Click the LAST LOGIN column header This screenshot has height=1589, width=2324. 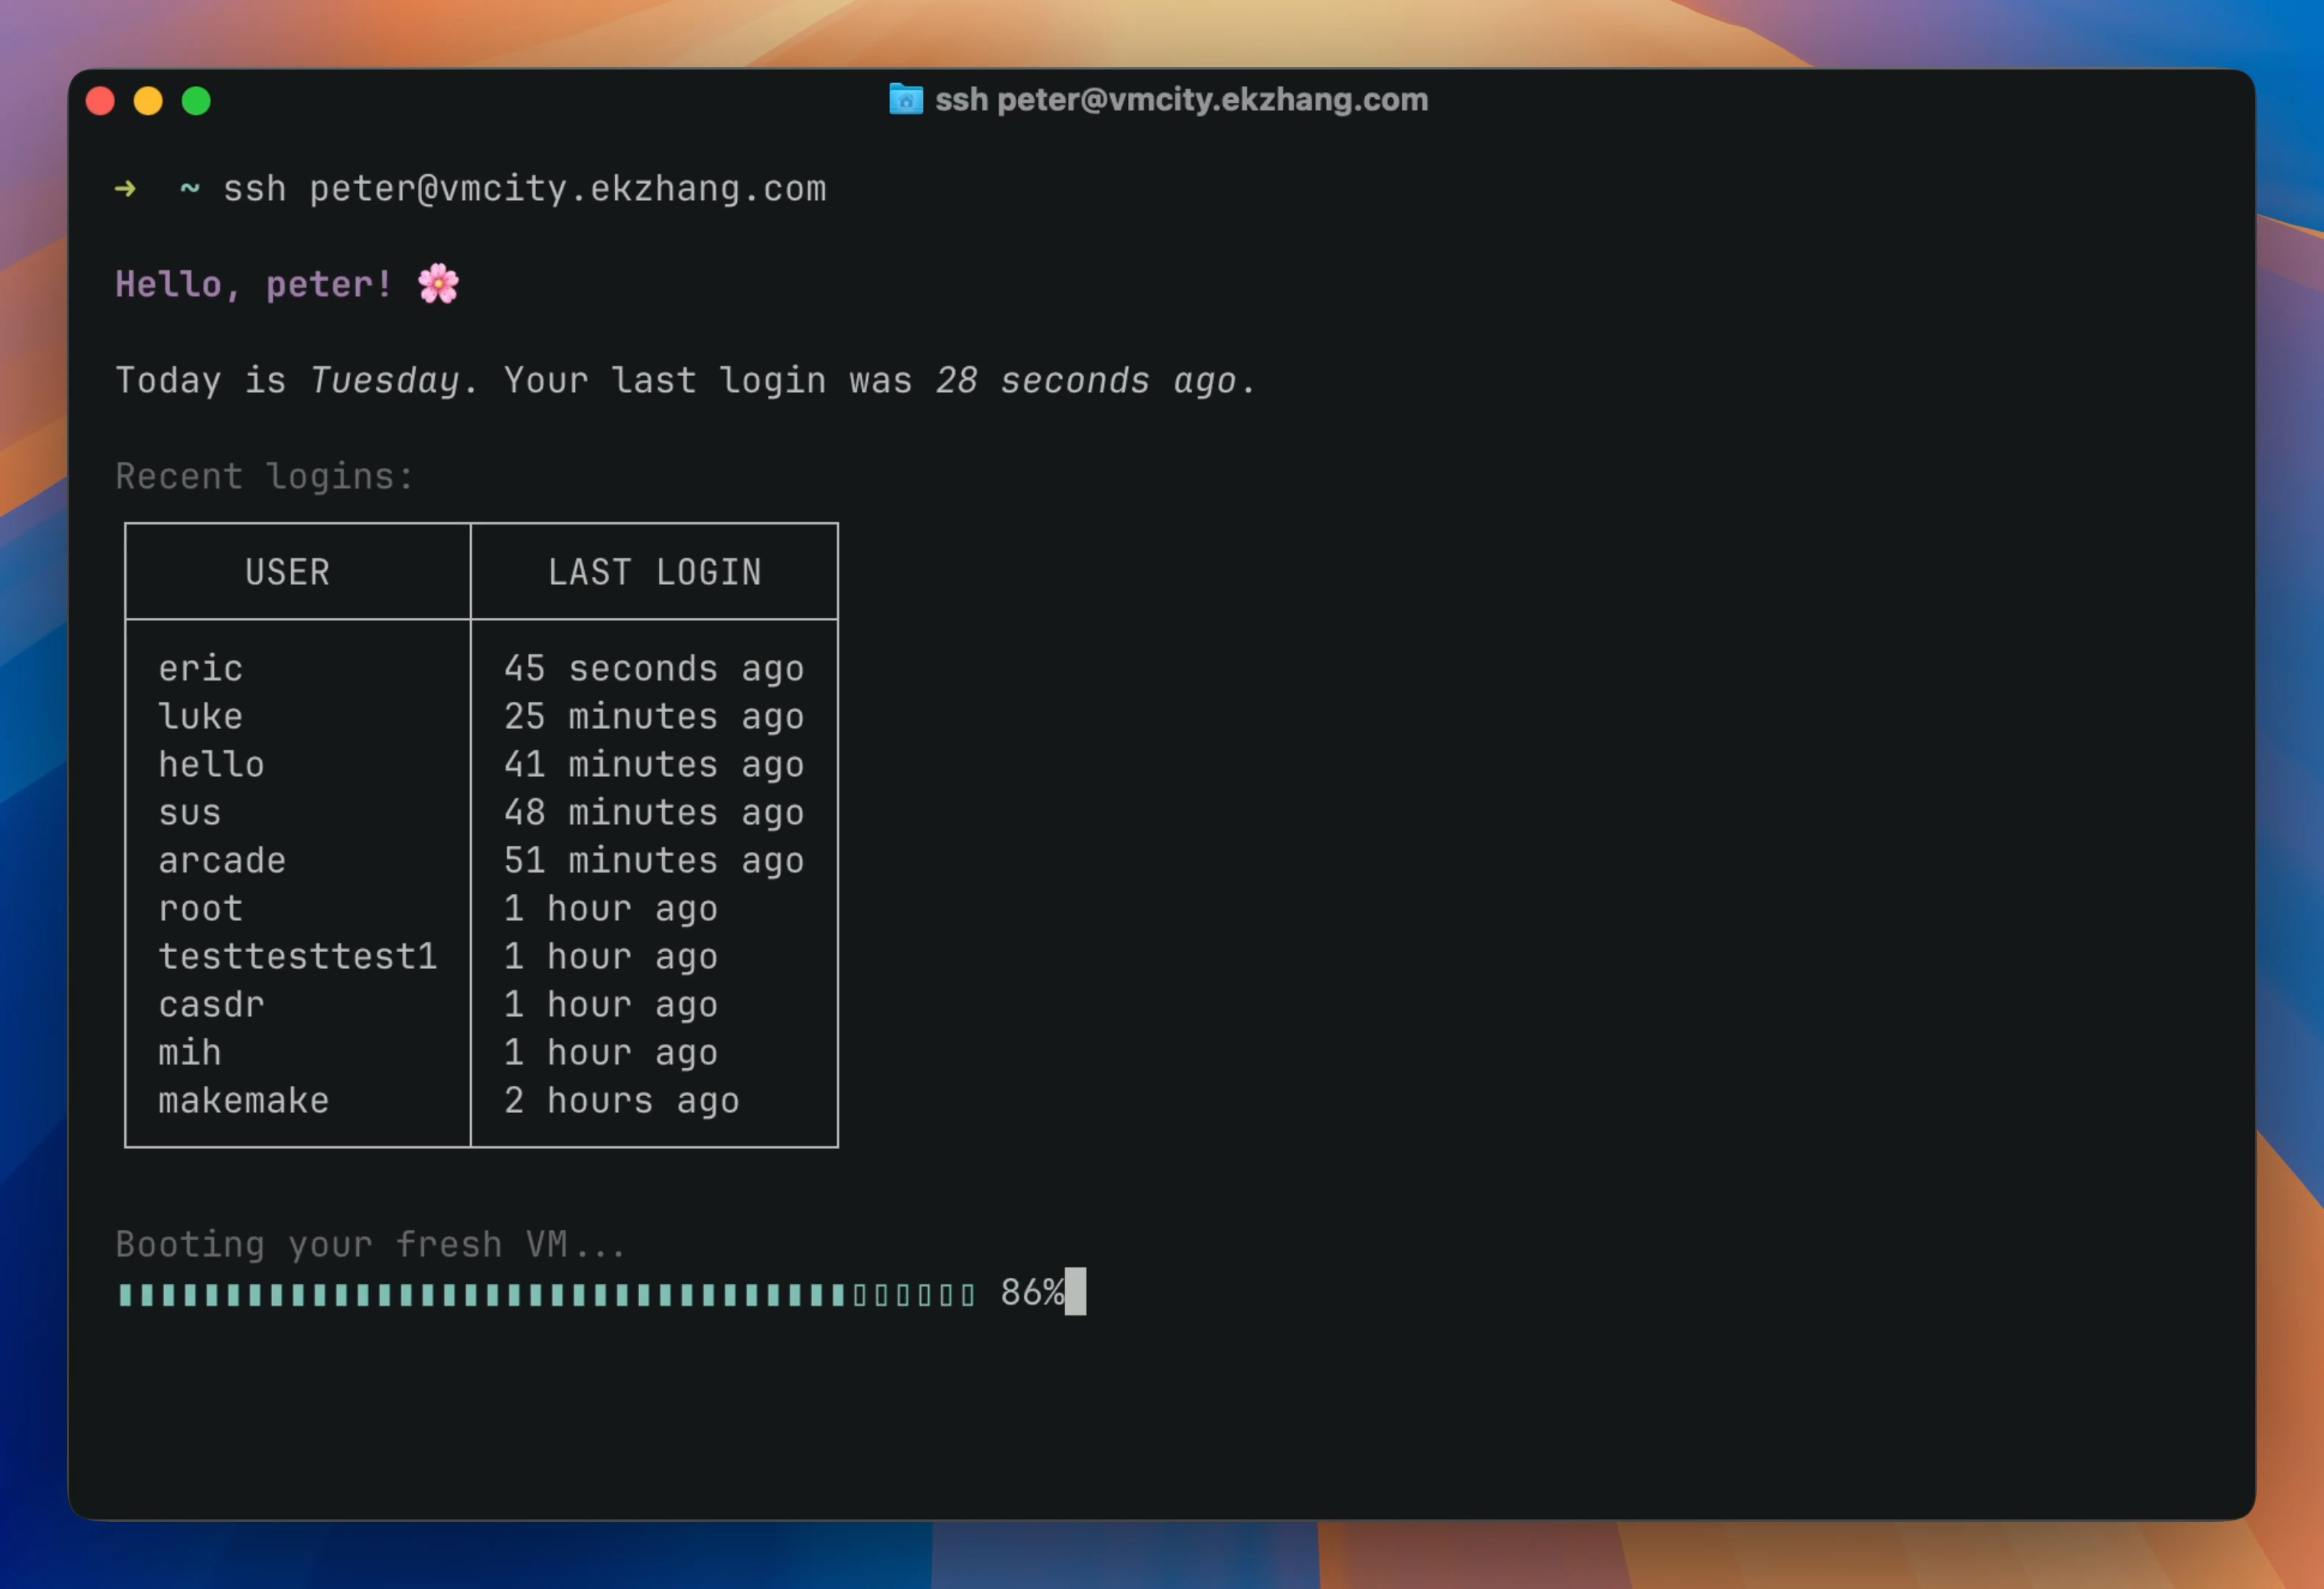(654, 572)
